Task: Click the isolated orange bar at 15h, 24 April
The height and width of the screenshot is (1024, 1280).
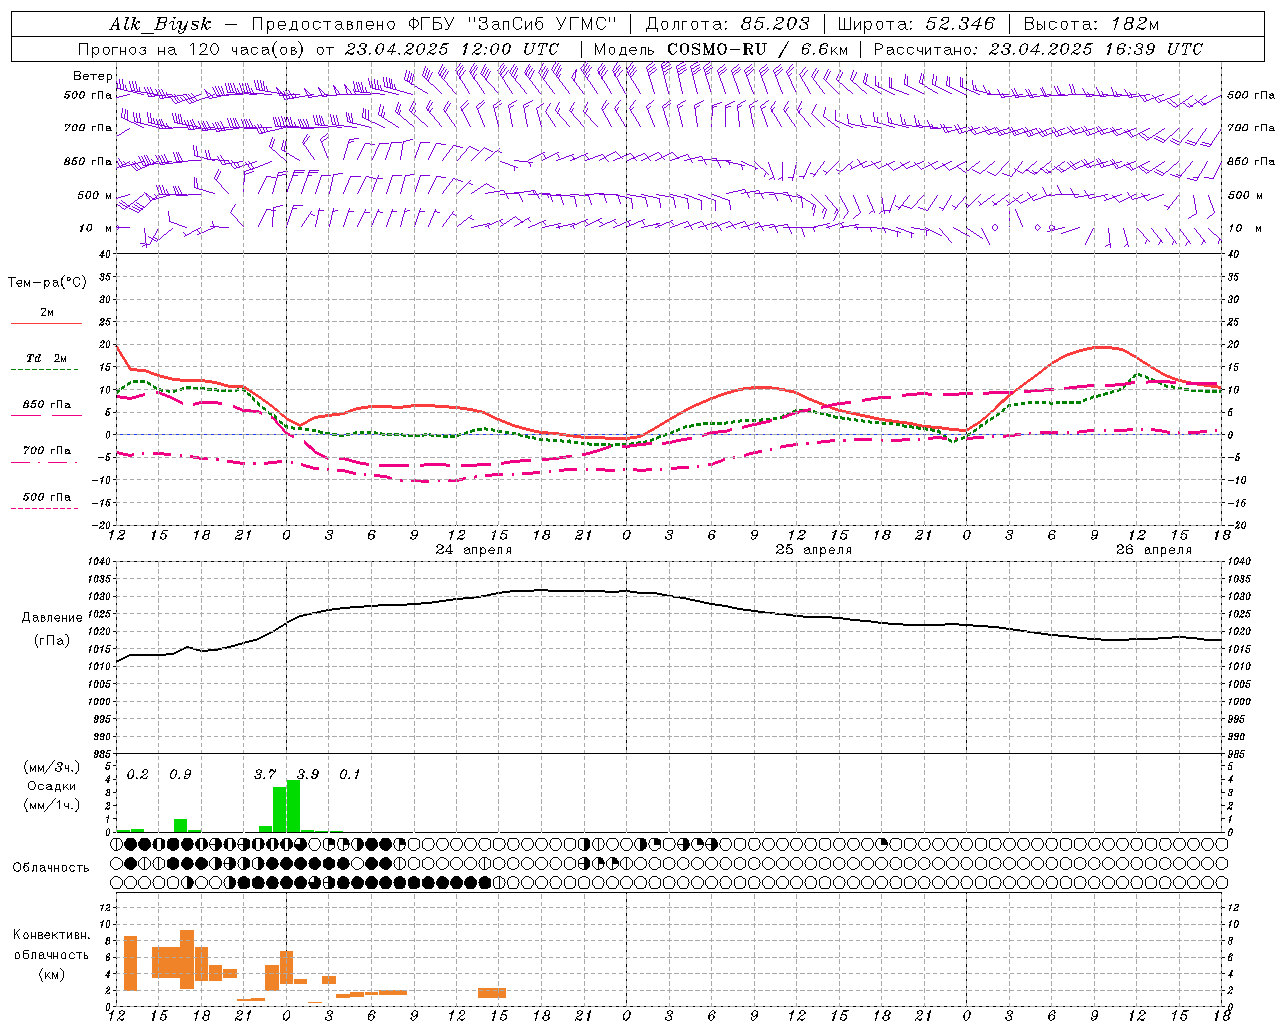Action: point(492,993)
